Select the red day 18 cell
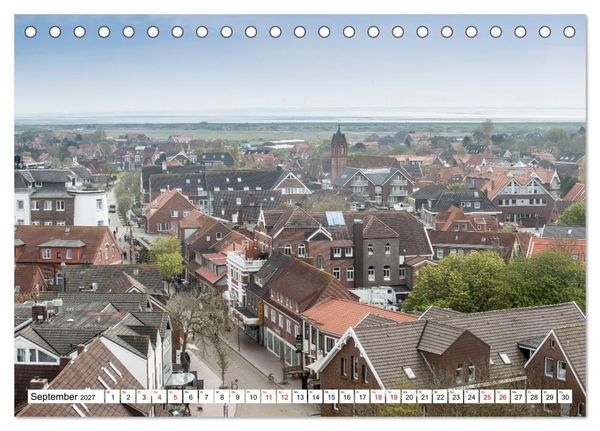This screenshot has height=431, width=600. coord(378,397)
